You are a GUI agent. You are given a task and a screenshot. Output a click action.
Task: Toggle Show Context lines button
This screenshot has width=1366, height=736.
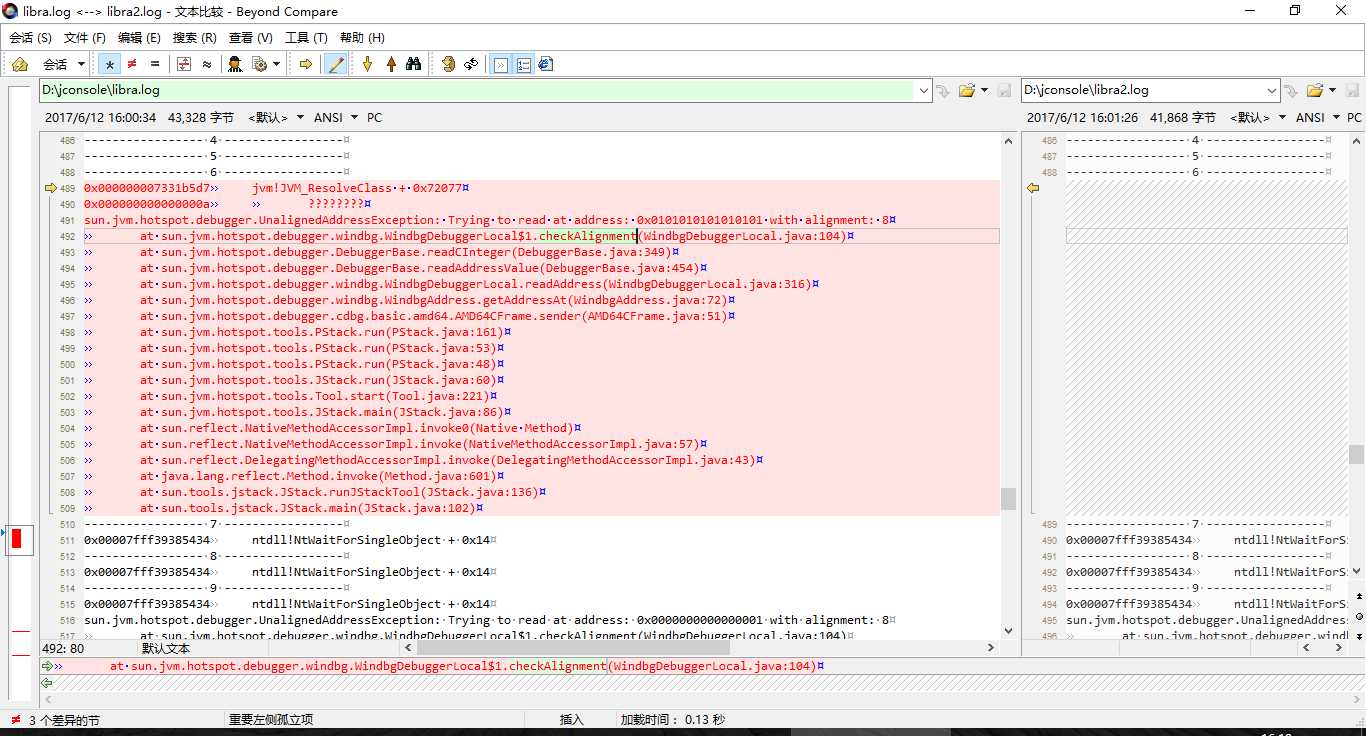pyautogui.click(x=184, y=64)
